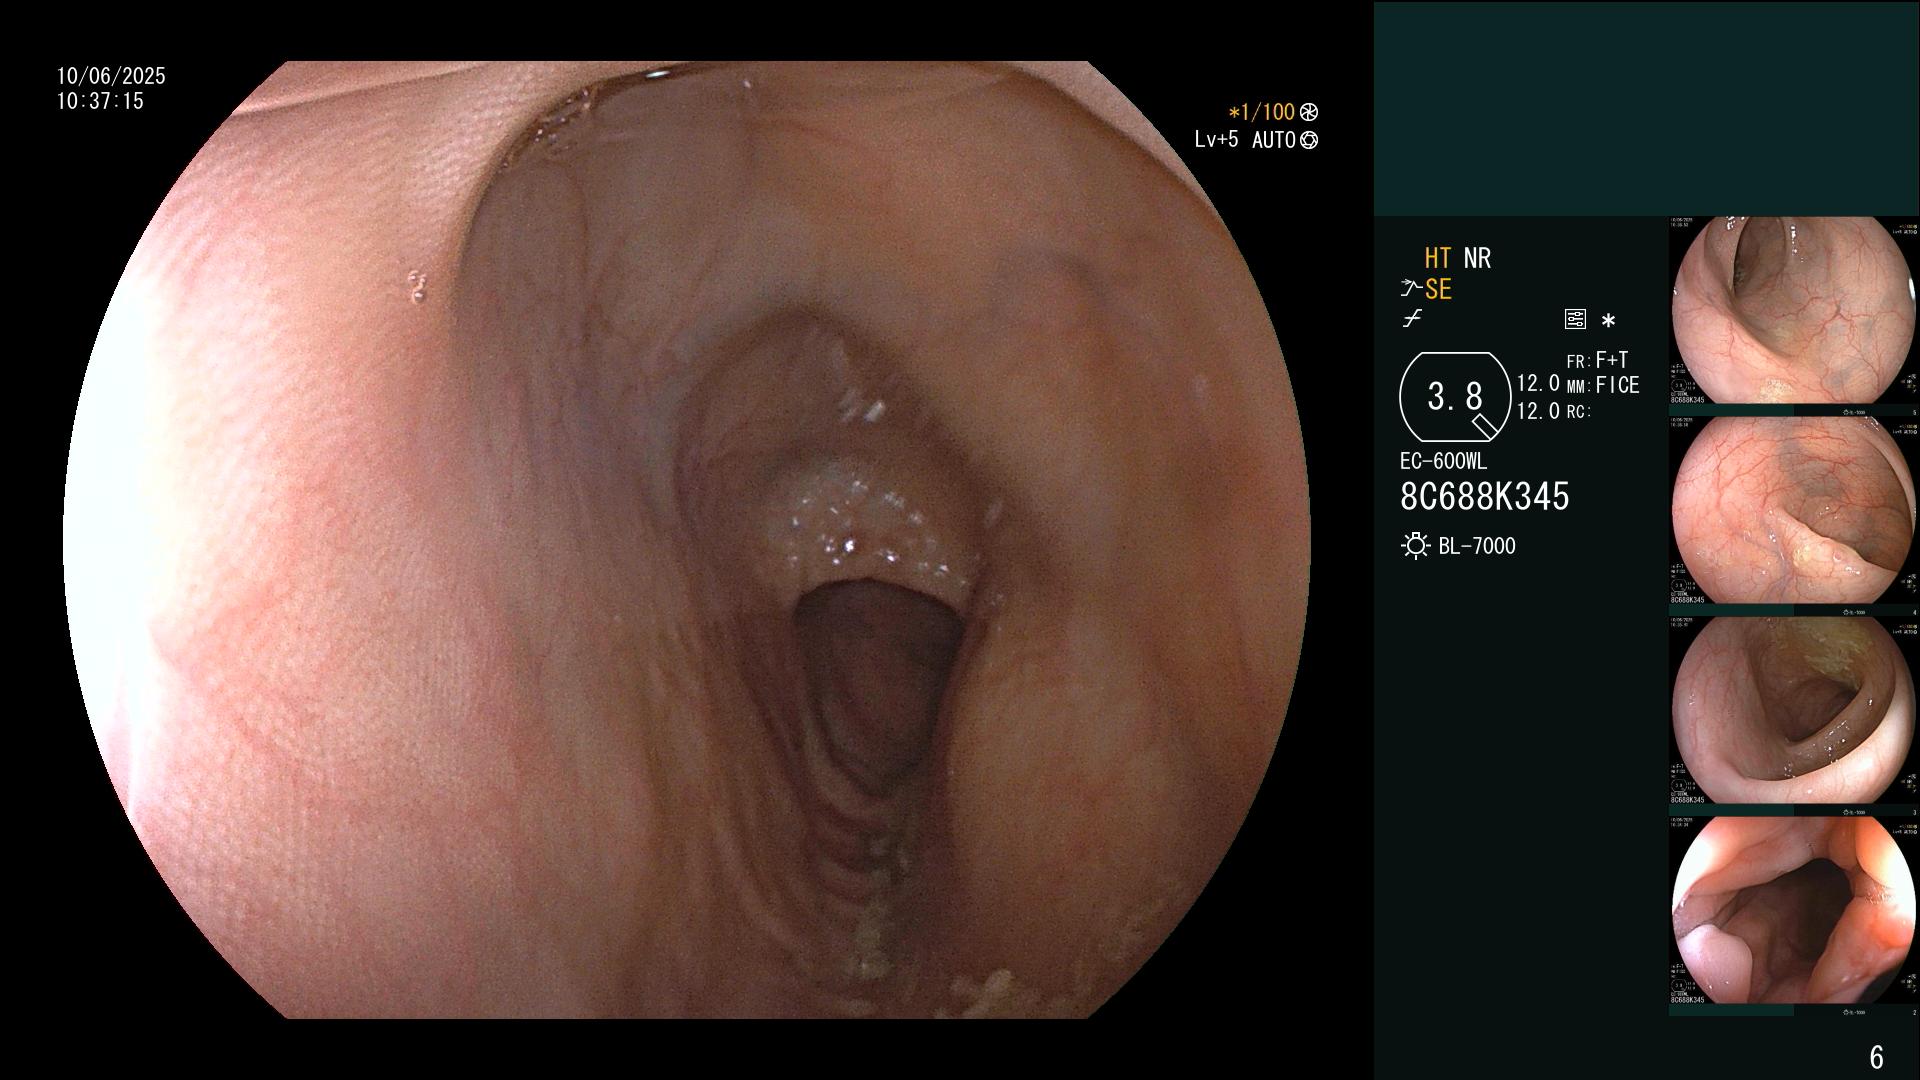The height and width of the screenshot is (1080, 1920).
Task: Click the image count 6
Action: point(1876,1057)
